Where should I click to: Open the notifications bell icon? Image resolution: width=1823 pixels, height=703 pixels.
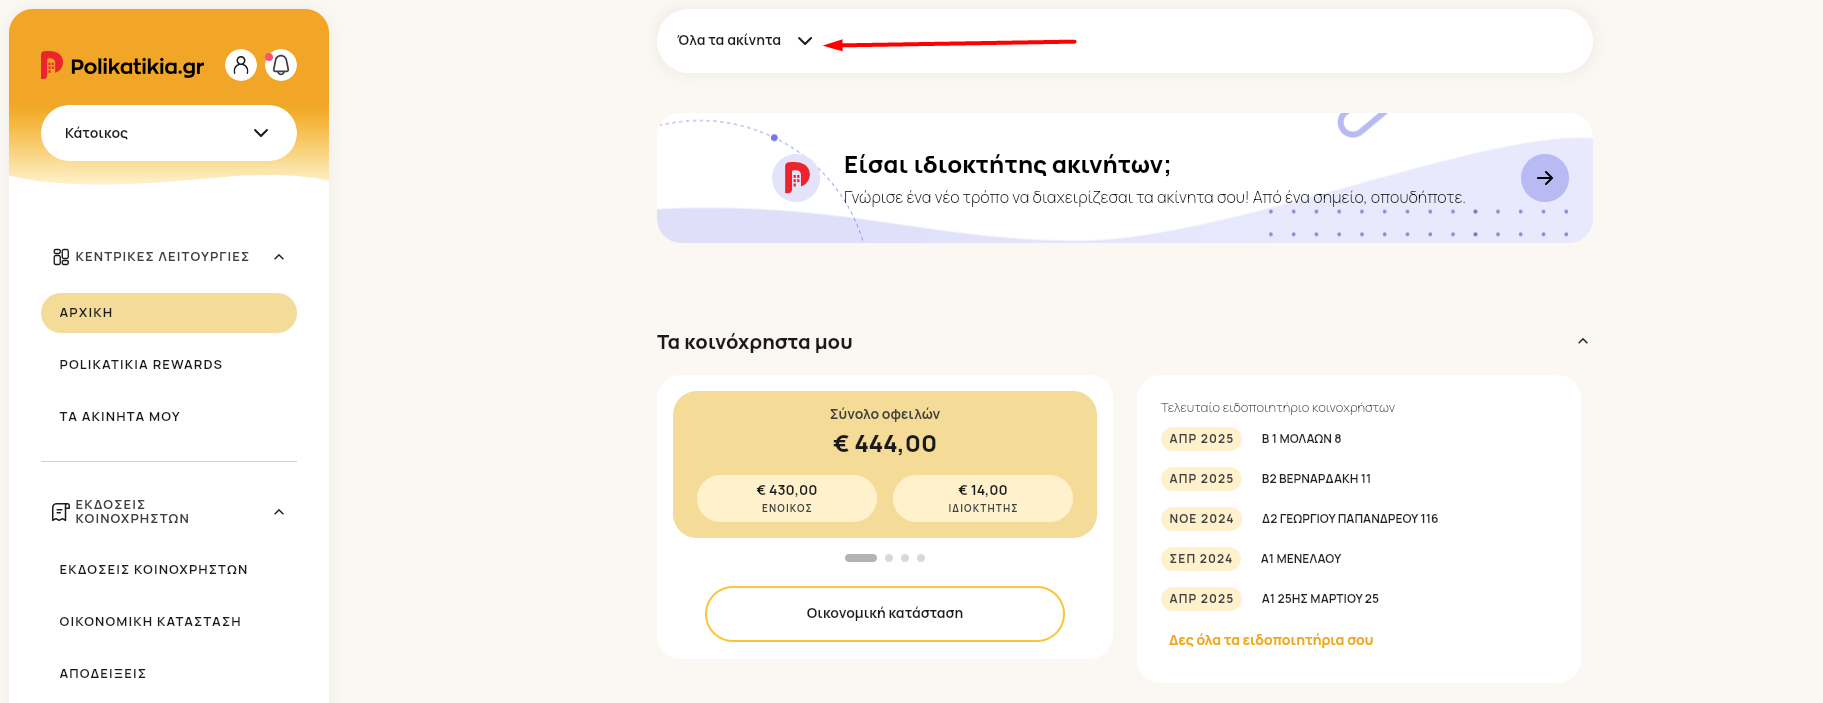[x=281, y=65]
